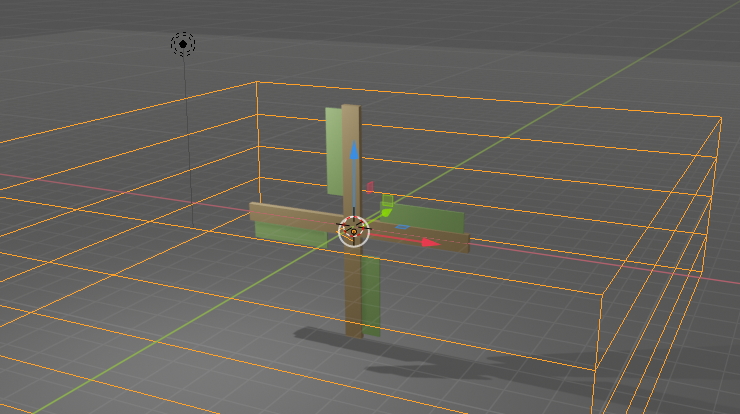Click the green Y-axis move arrow
The width and height of the screenshot is (740, 414).
pyautogui.click(x=386, y=213)
